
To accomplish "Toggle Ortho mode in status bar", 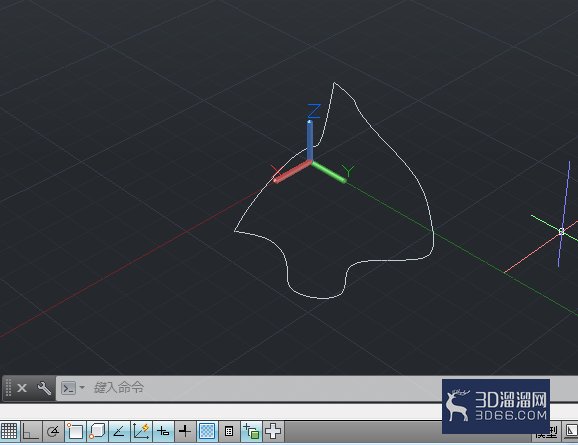I will [31, 431].
